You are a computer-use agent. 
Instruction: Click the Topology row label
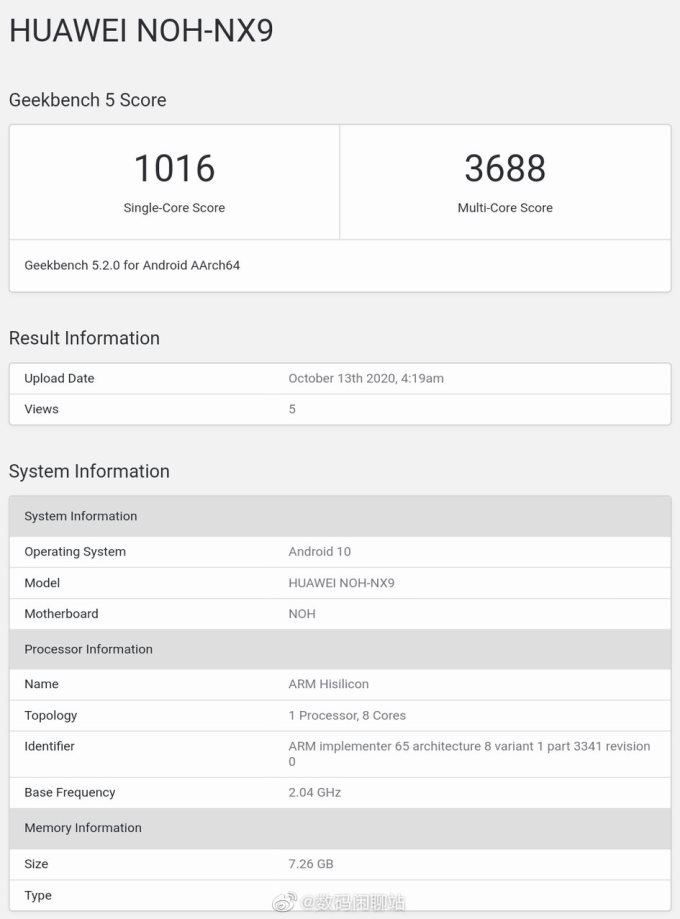pos(50,716)
